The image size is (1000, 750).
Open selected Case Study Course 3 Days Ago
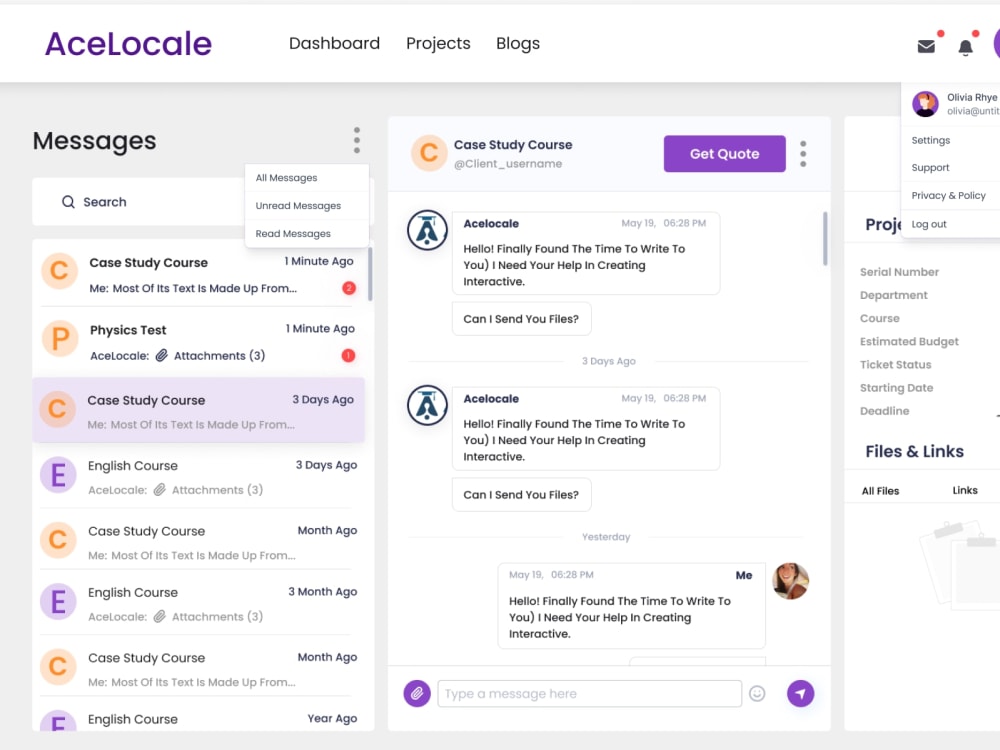click(199, 410)
